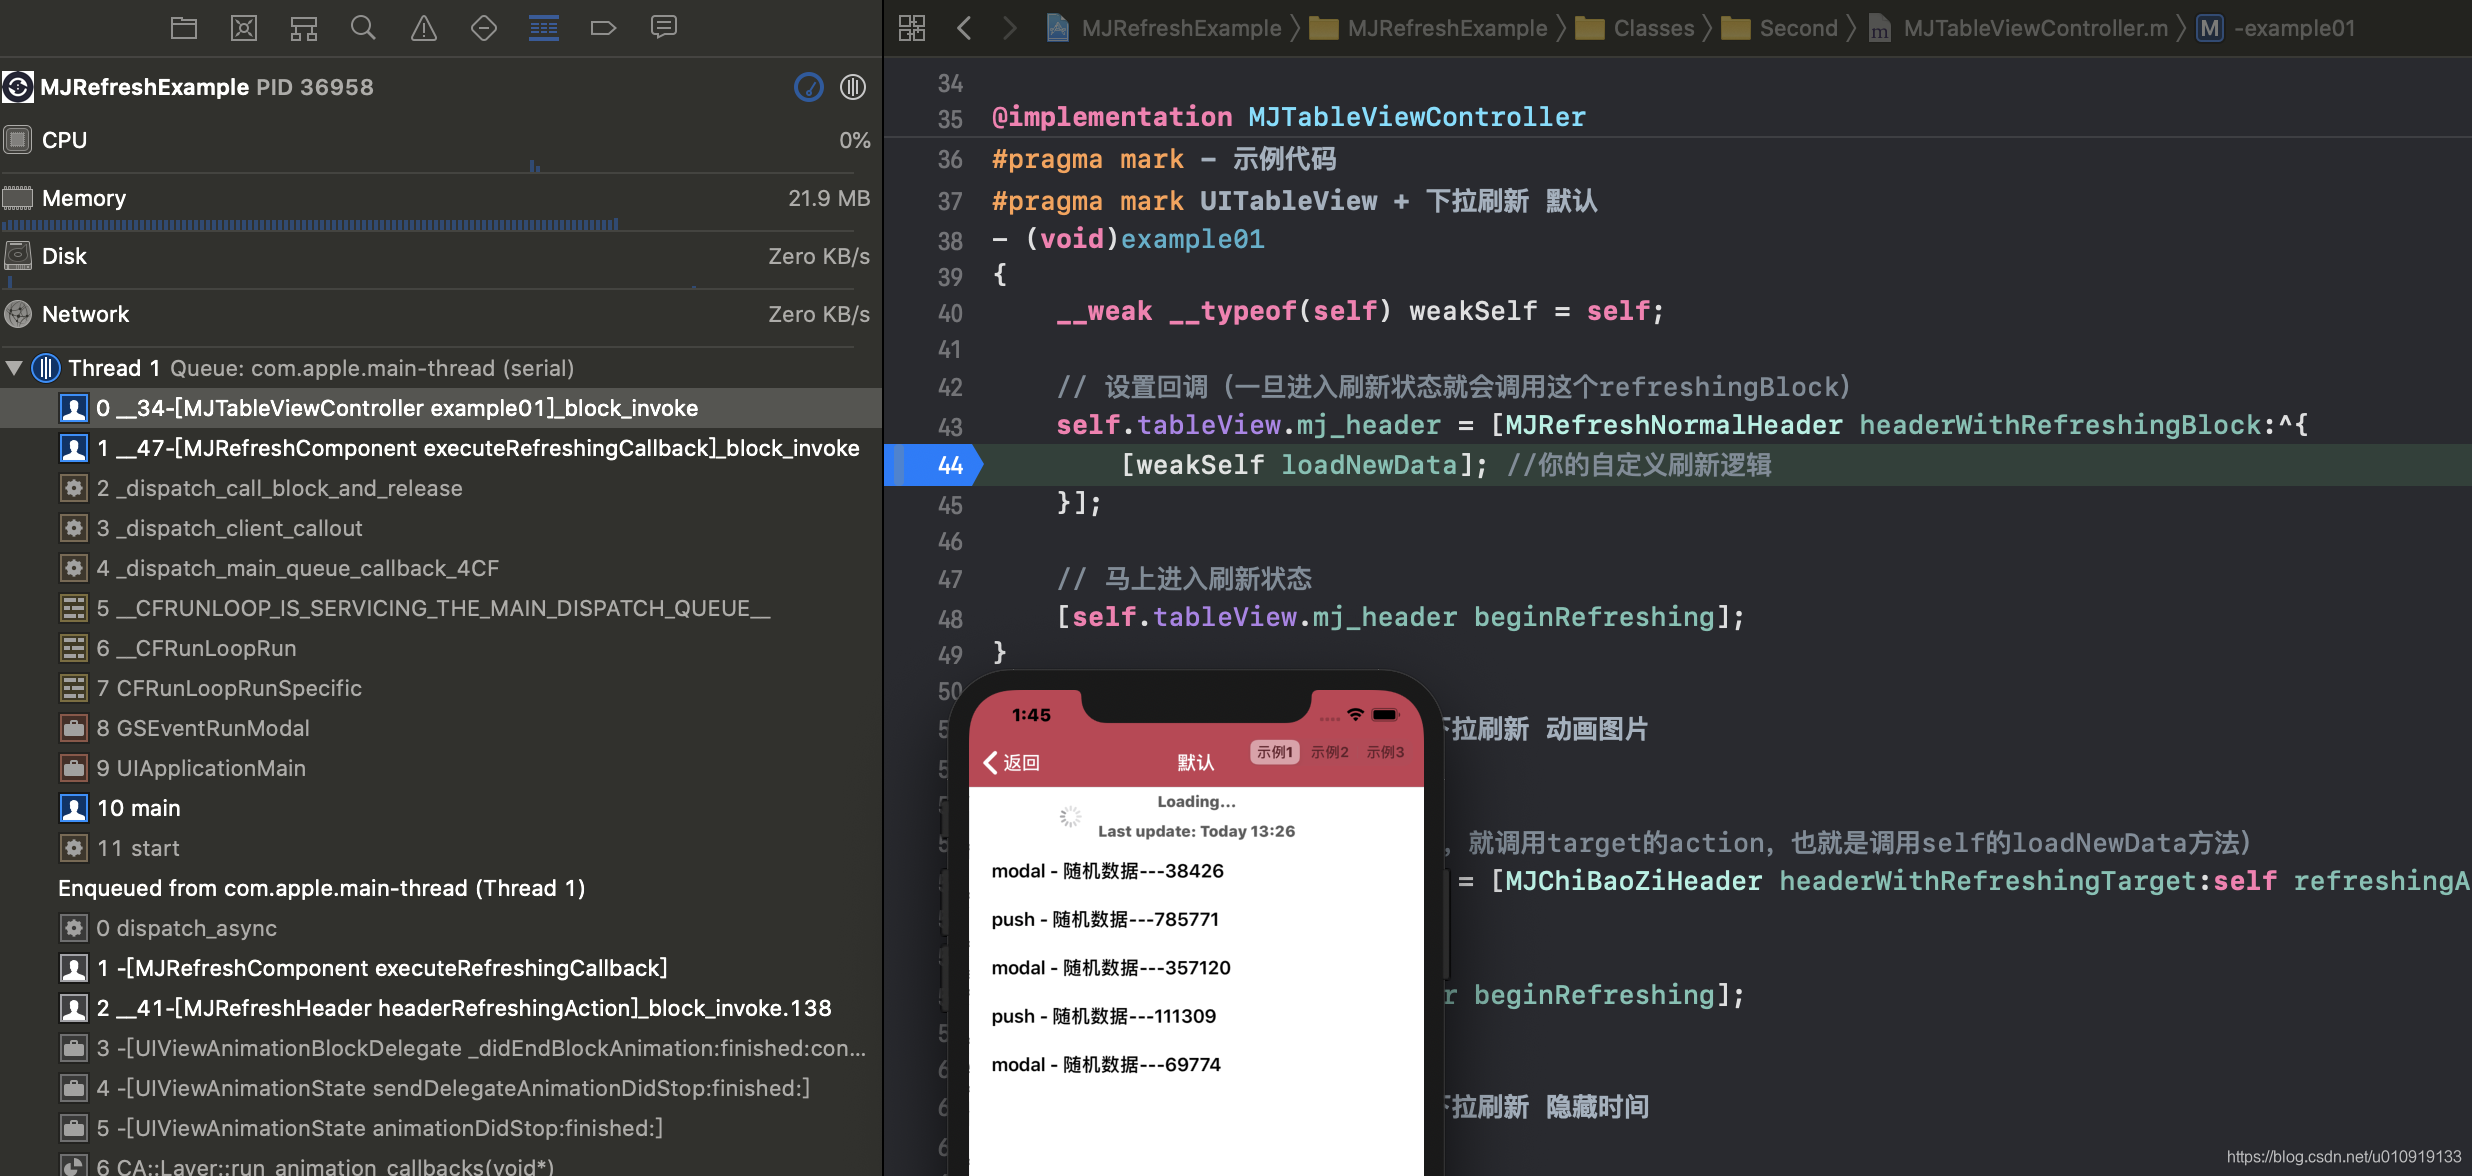Open the Report navigator icon
This screenshot has height=1176, width=2472.
663,28
